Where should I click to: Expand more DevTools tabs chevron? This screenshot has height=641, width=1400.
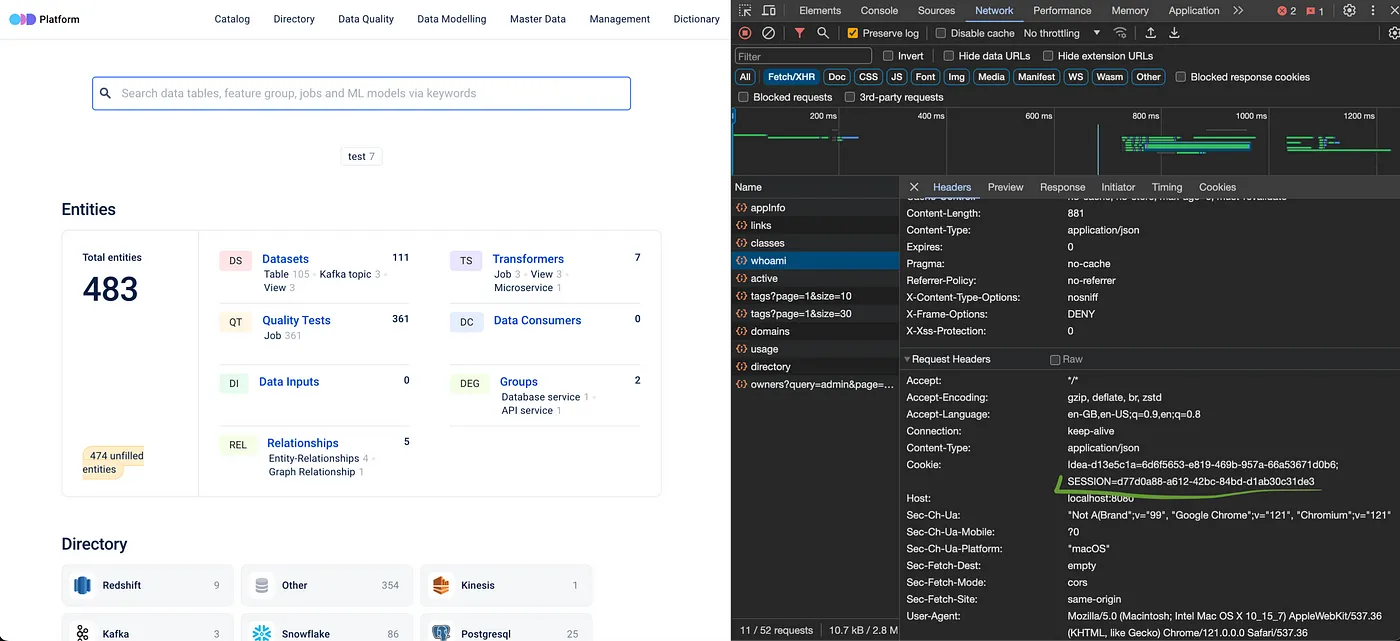tap(1238, 11)
